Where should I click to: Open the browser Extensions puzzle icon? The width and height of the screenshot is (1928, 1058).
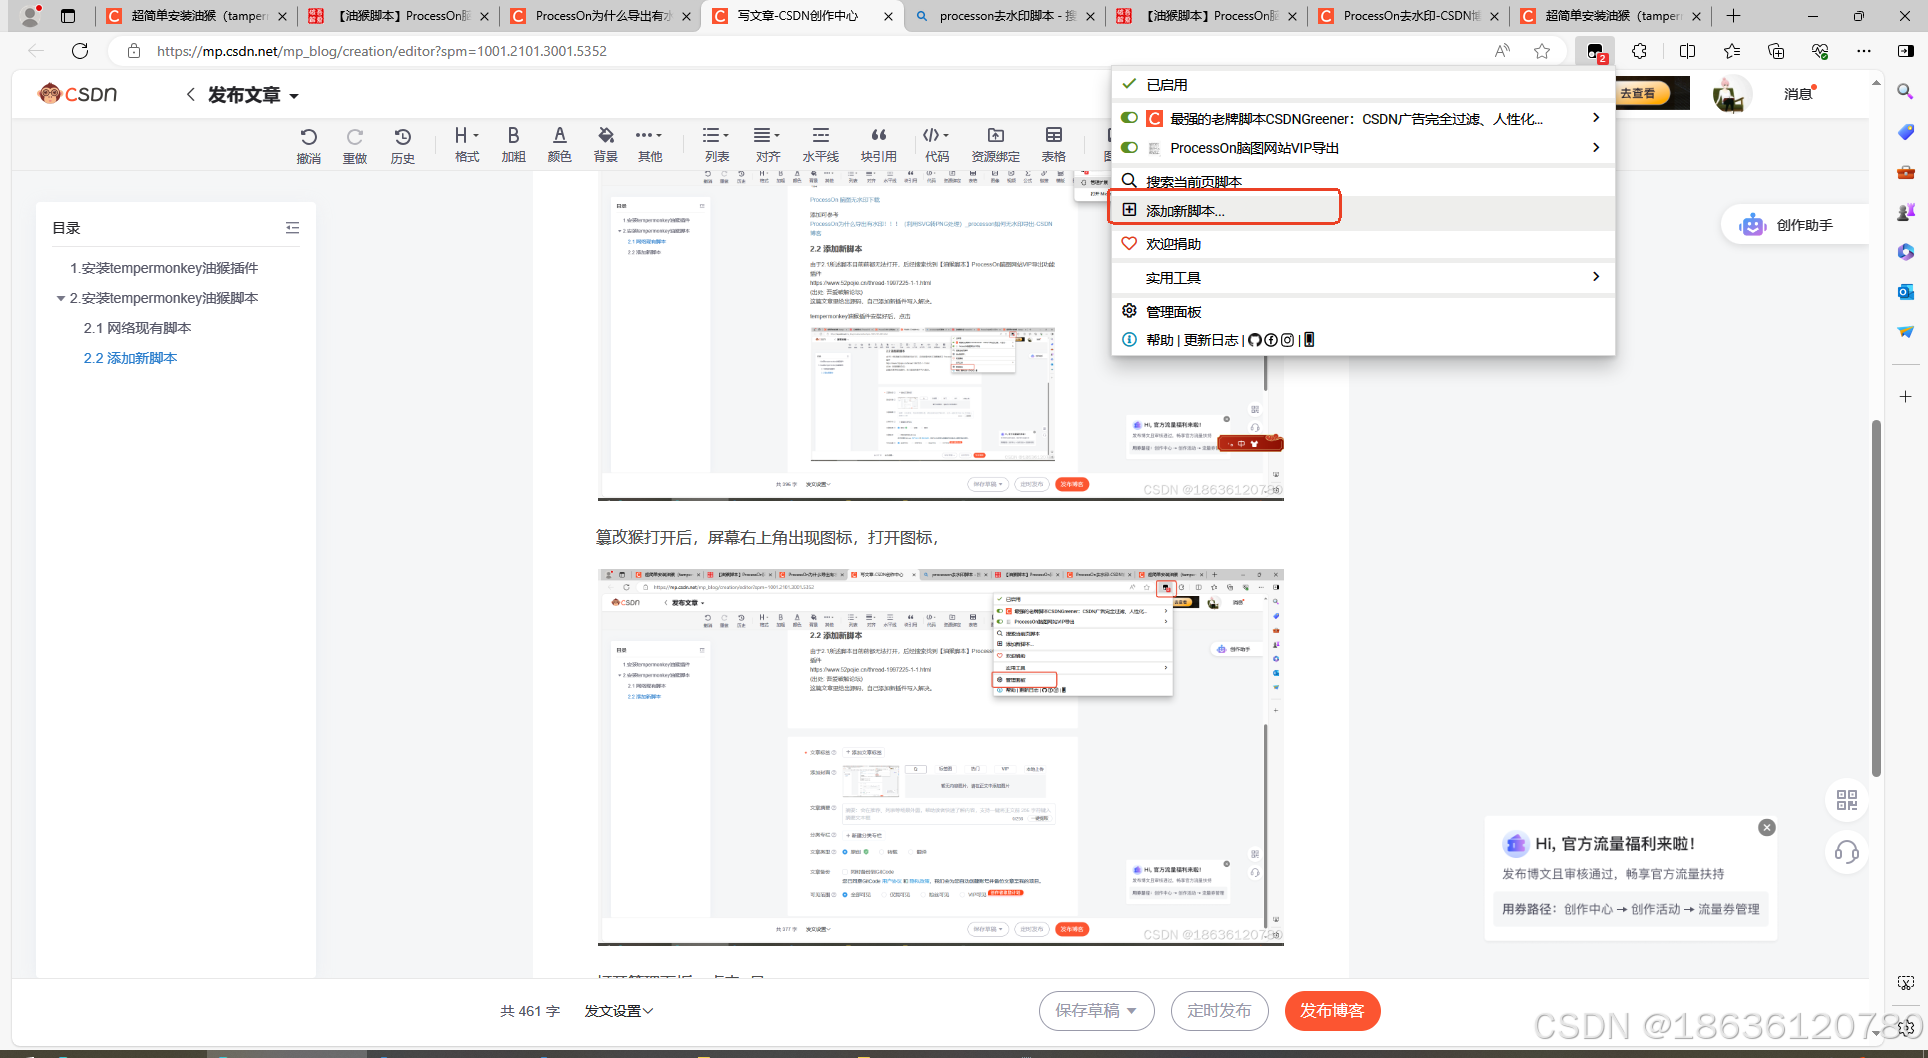1639,51
